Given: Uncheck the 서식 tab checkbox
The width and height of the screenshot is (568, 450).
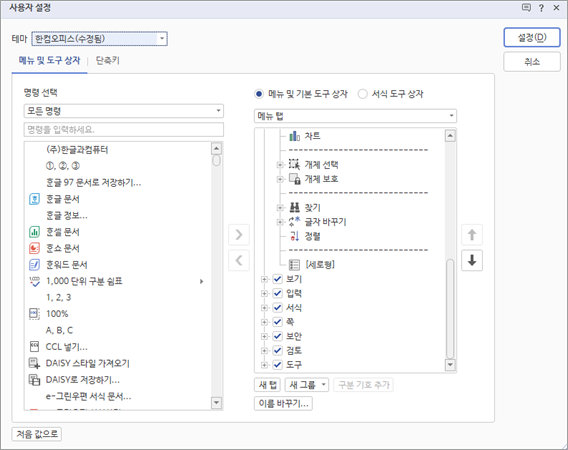Looking at the screenshot, I should [x=277, y=308].
